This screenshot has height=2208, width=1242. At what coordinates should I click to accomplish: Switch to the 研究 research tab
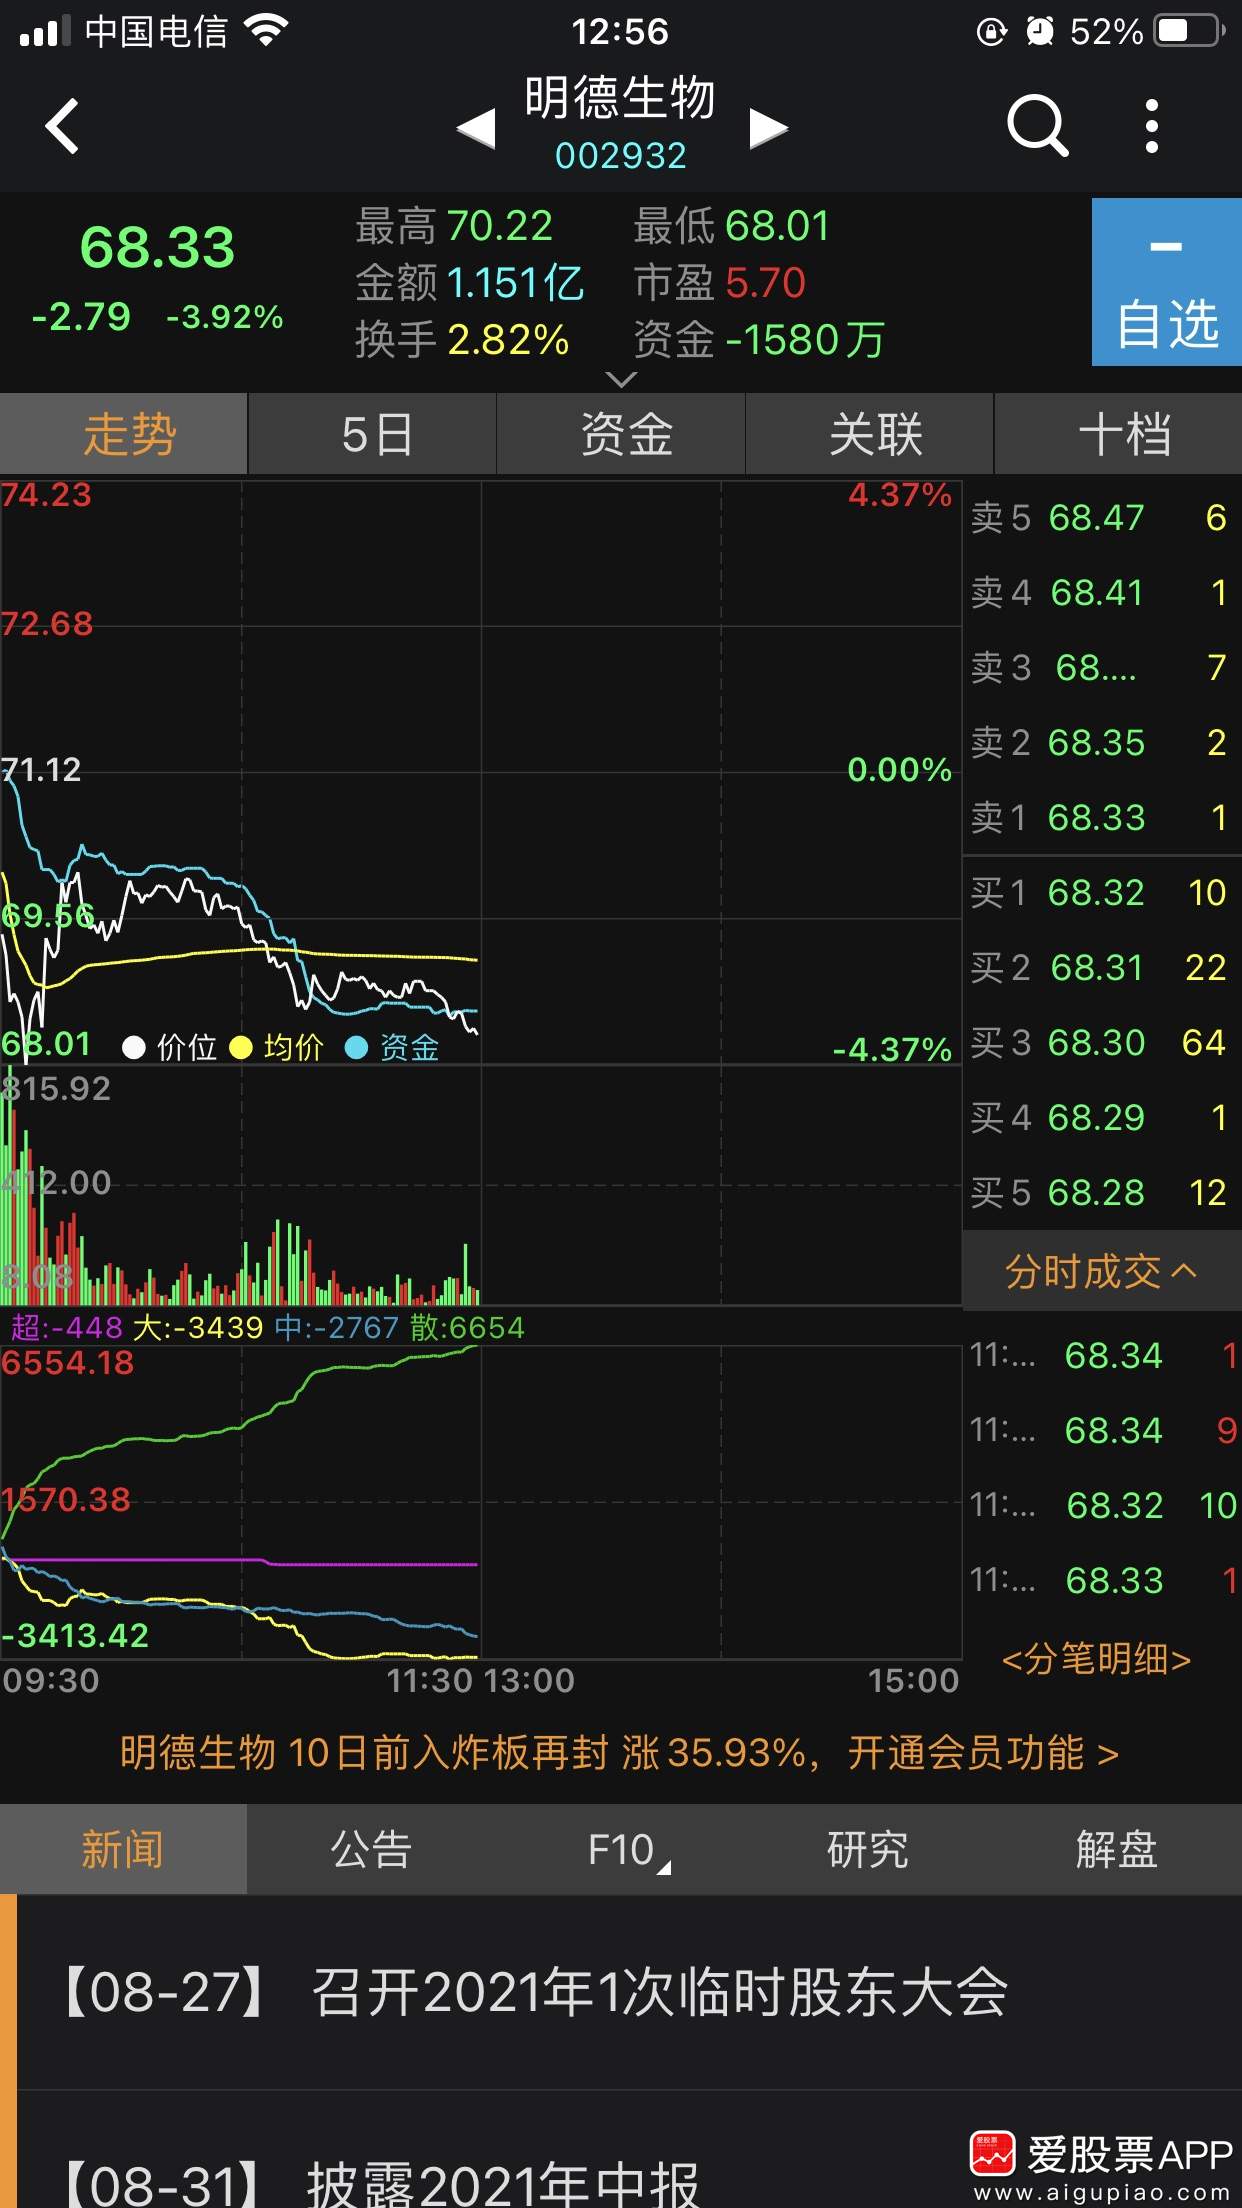click(x=869, y=1849)
